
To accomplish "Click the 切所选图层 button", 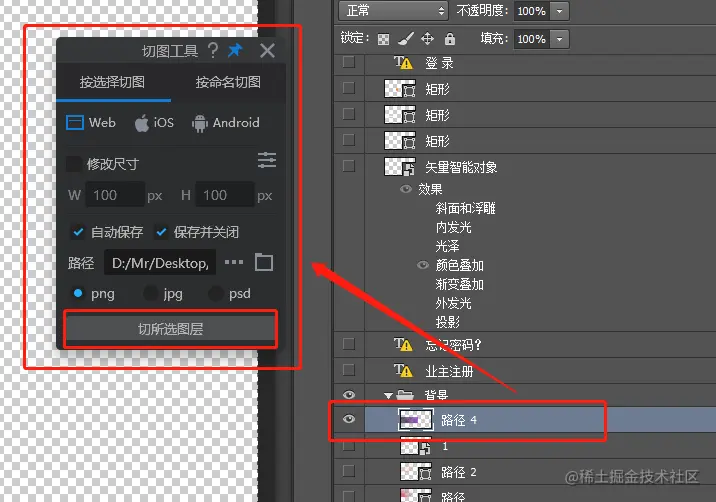I will [171, 329].
